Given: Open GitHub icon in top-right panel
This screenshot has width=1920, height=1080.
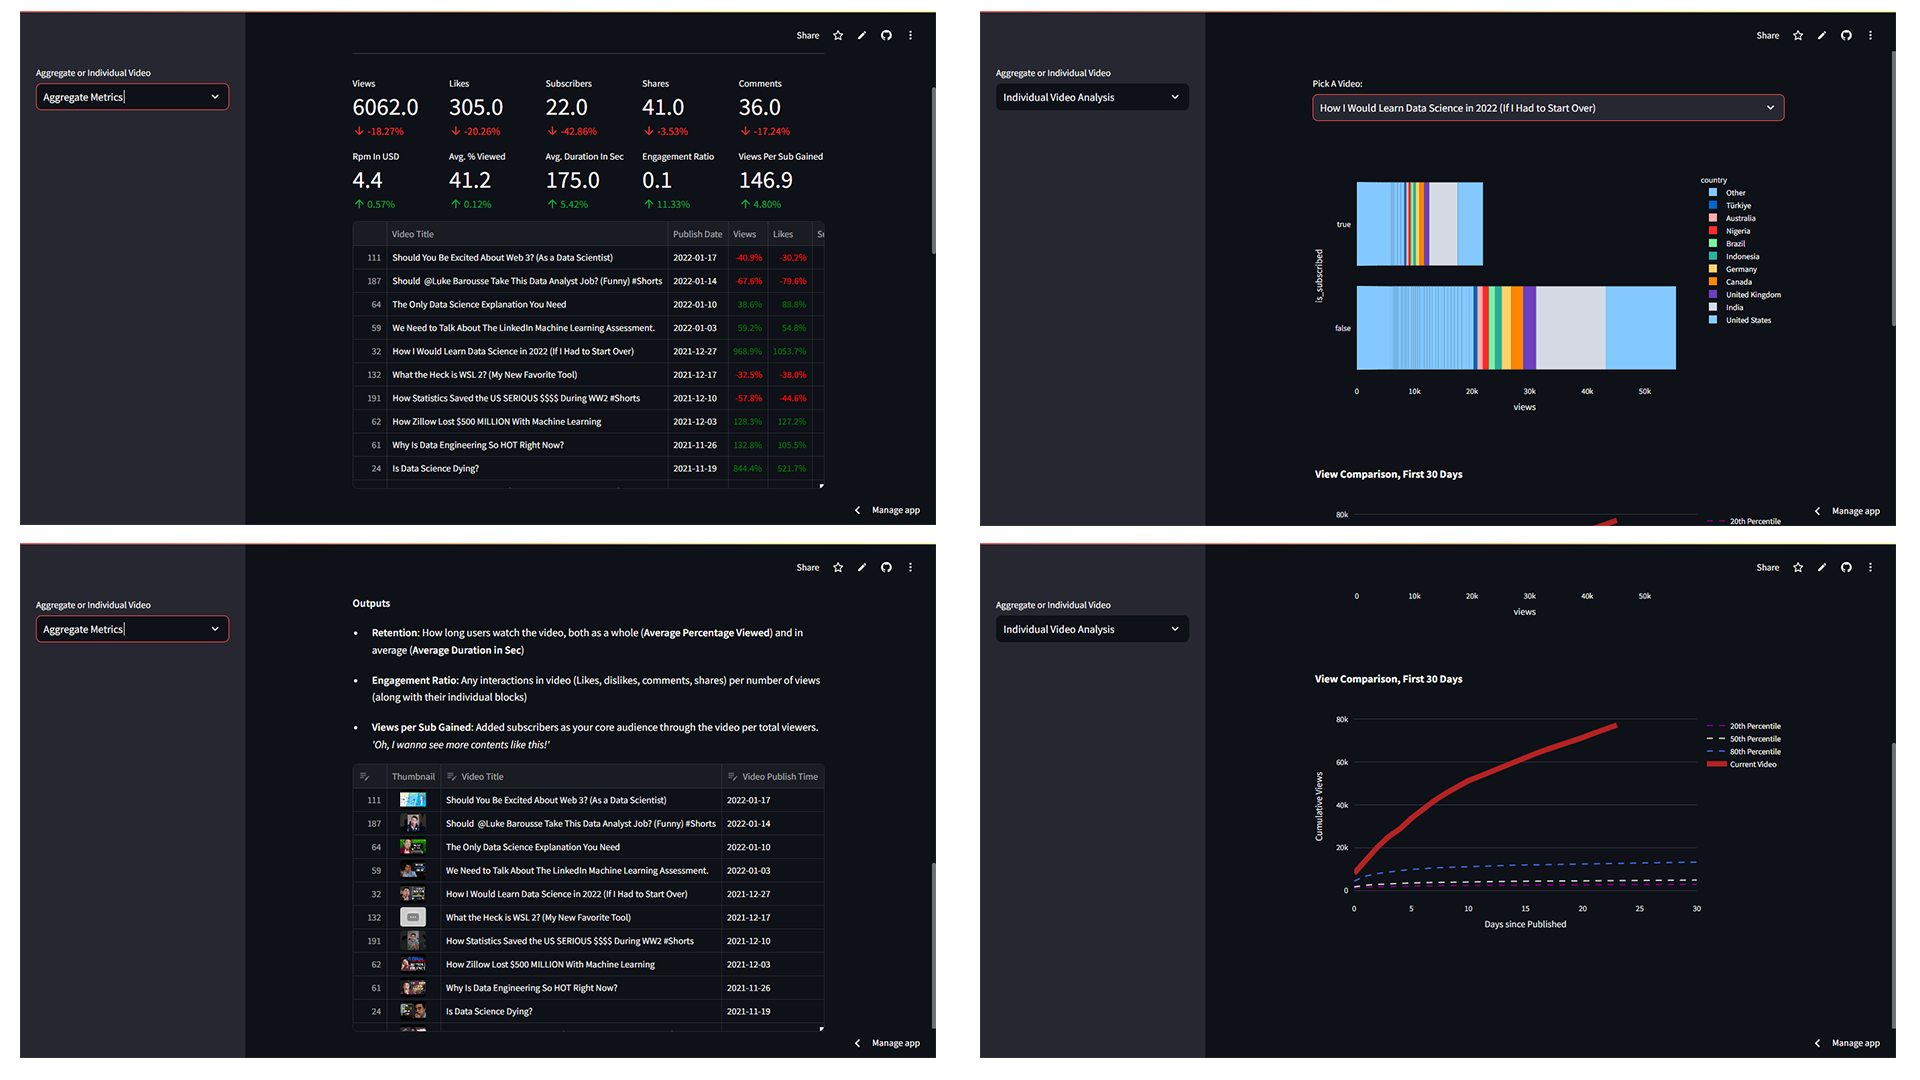Looking at the screenshot, I should 1846,36.
